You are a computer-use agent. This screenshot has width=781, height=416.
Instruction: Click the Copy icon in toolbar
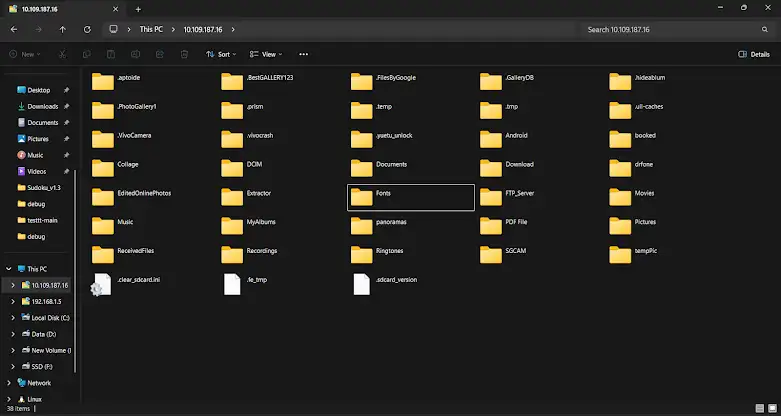point(87,54)
